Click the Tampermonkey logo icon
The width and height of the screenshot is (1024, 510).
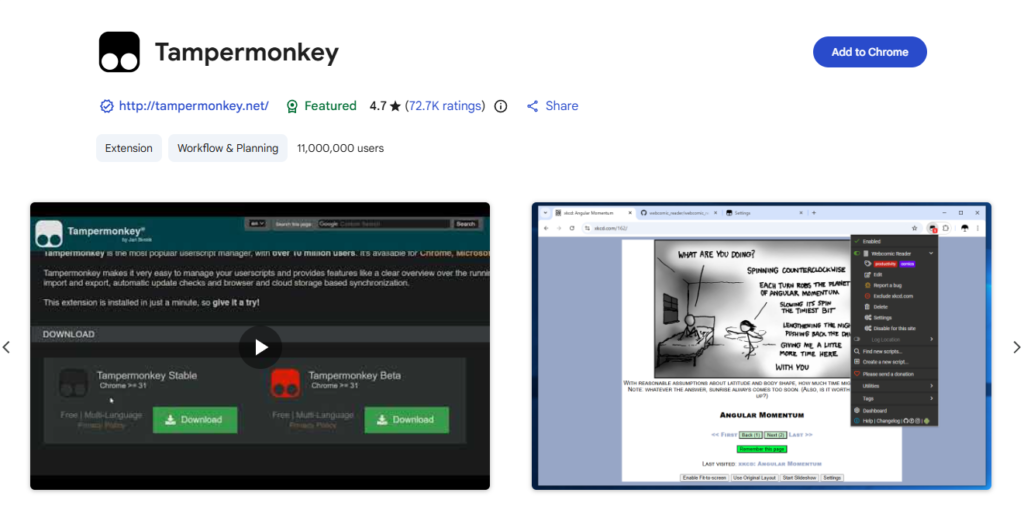(x=120, y=52)
